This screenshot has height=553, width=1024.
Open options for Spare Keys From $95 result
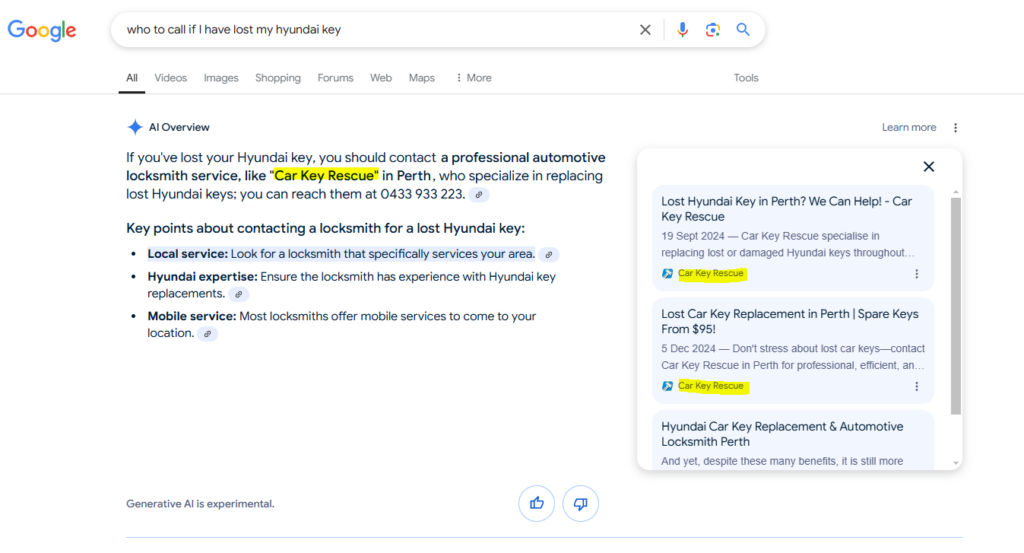coord(916,386)
